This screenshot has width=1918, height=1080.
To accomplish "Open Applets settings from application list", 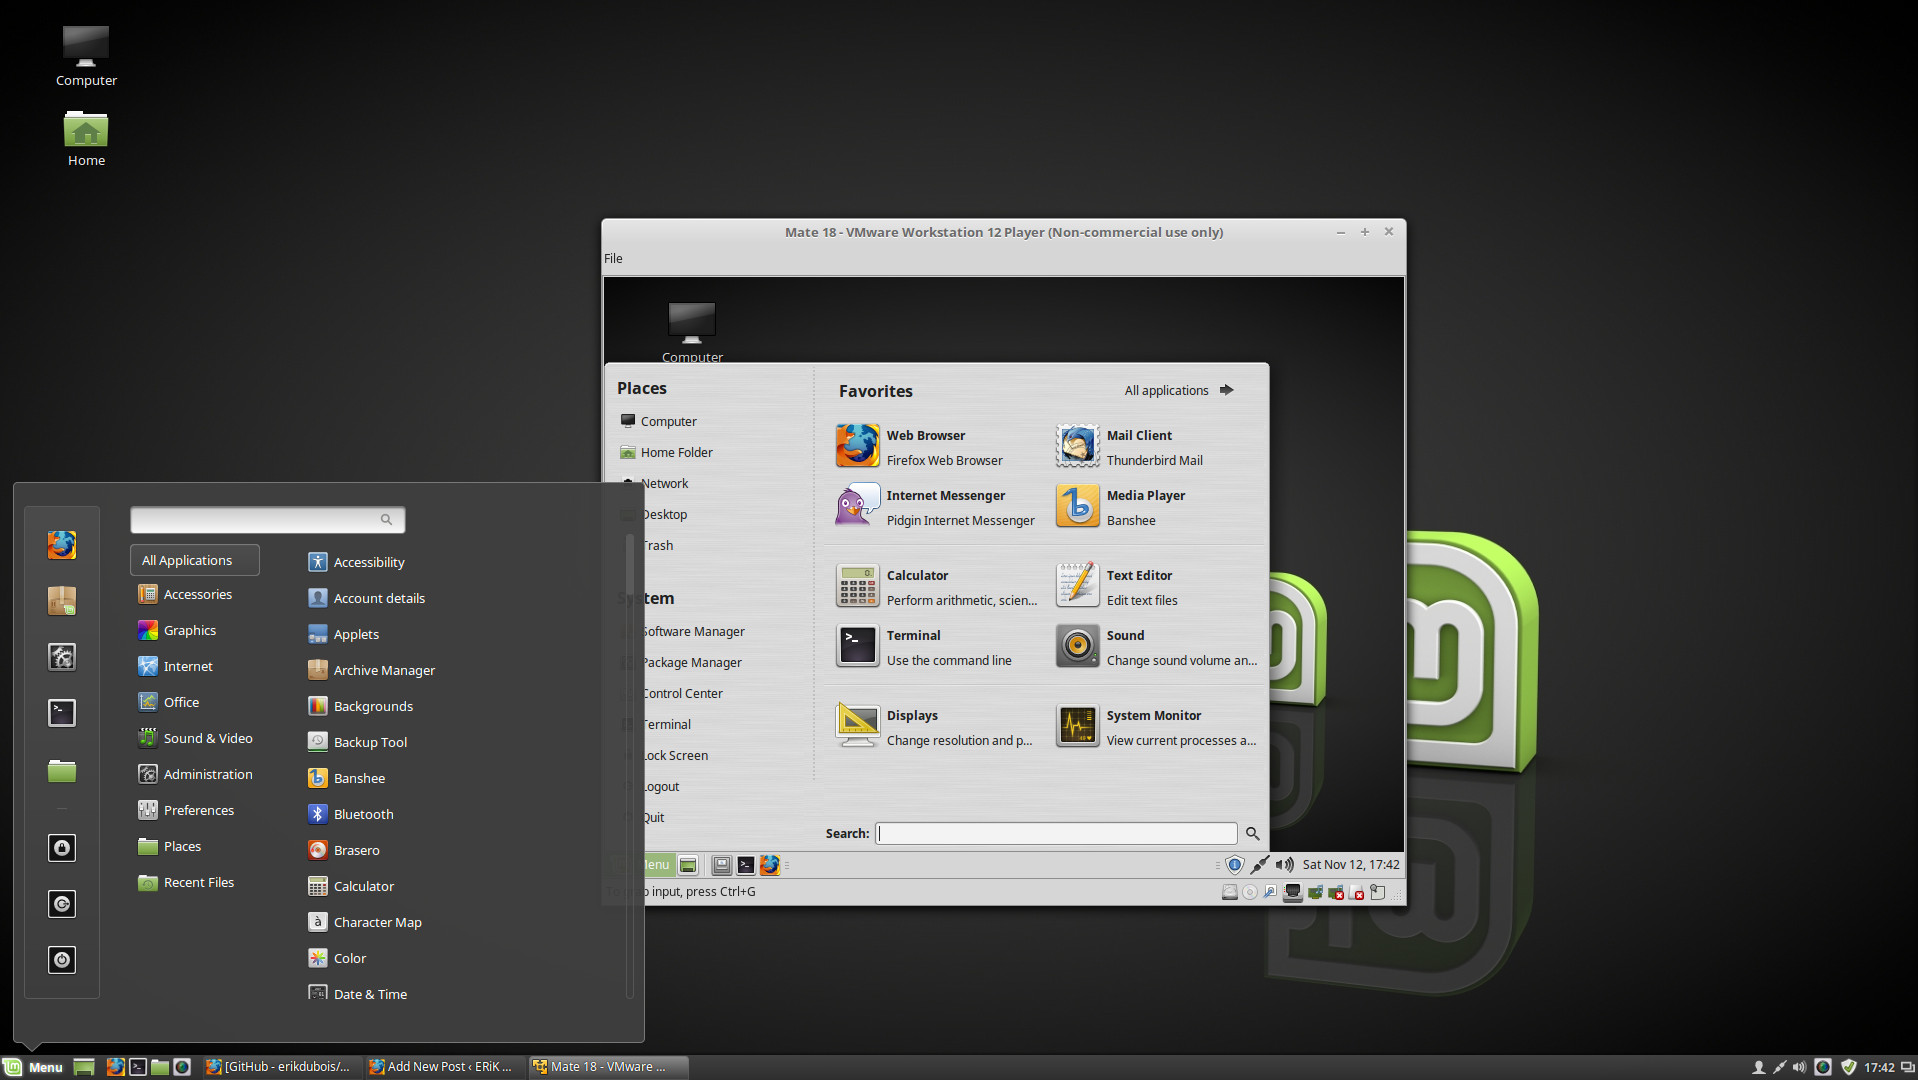I will (x=343, y=634).
